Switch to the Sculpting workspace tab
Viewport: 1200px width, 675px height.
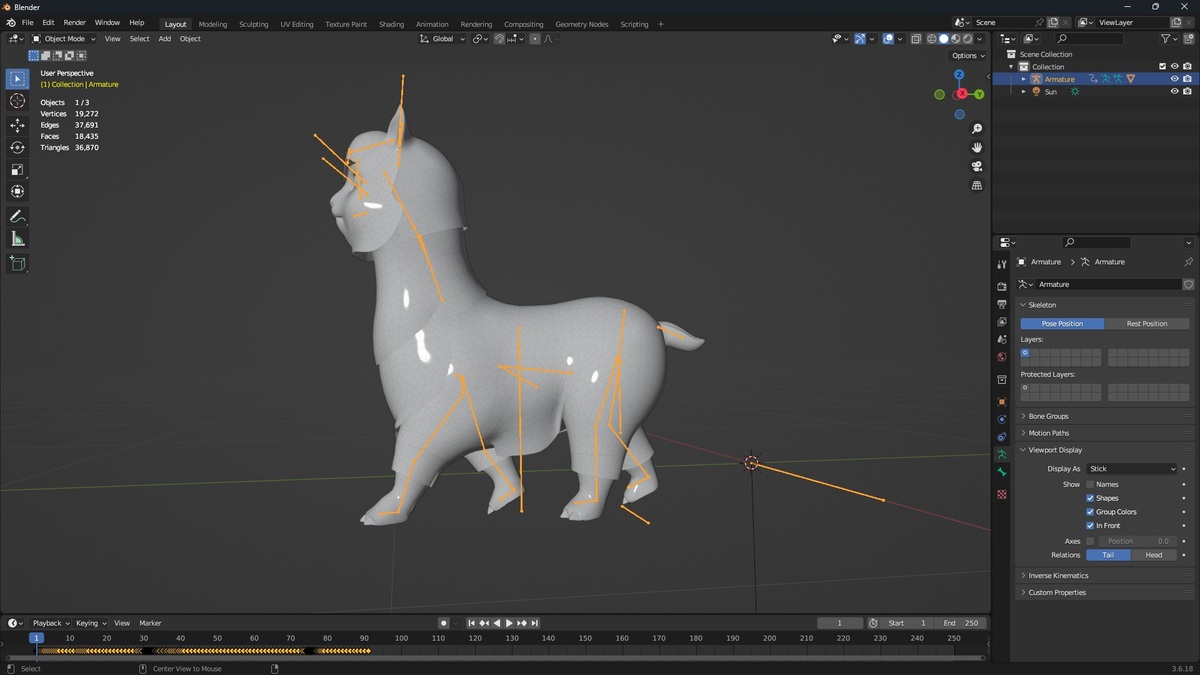(x=254, y=24)
